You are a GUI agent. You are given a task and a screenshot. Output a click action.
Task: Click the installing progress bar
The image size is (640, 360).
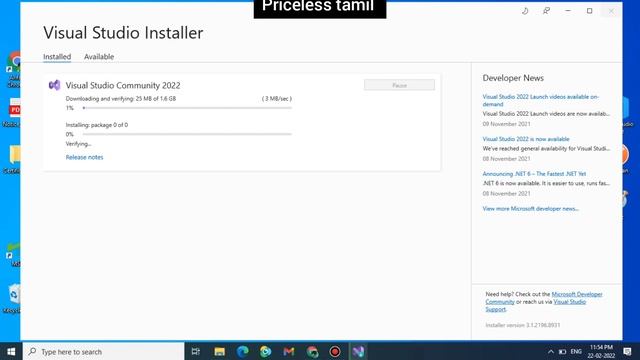pyautogui.click(x=187, y=134)
